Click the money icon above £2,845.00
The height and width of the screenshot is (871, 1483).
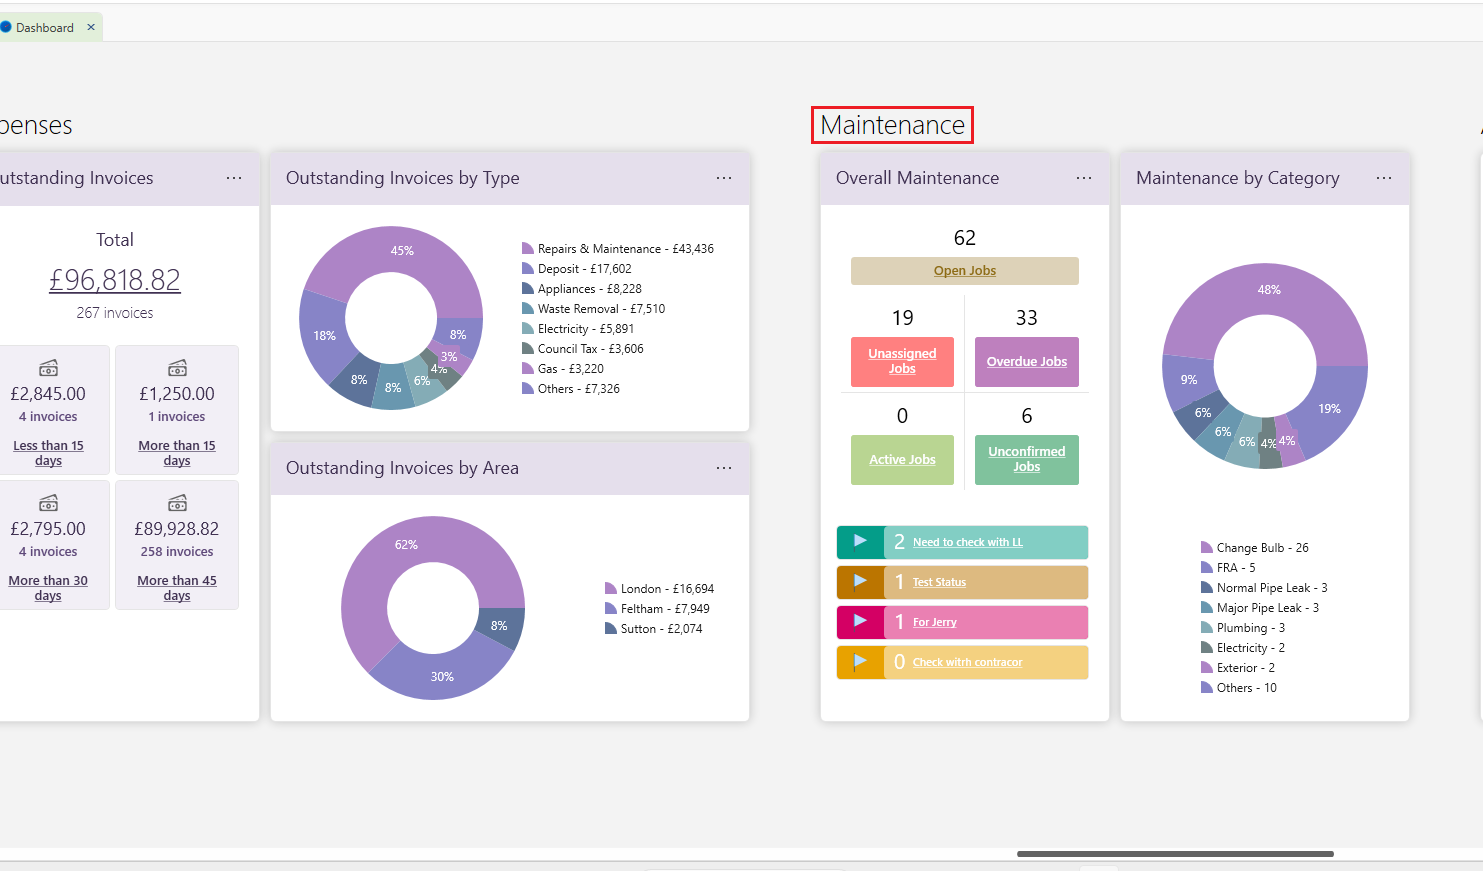pyautogui.click(x=48, y=368)
